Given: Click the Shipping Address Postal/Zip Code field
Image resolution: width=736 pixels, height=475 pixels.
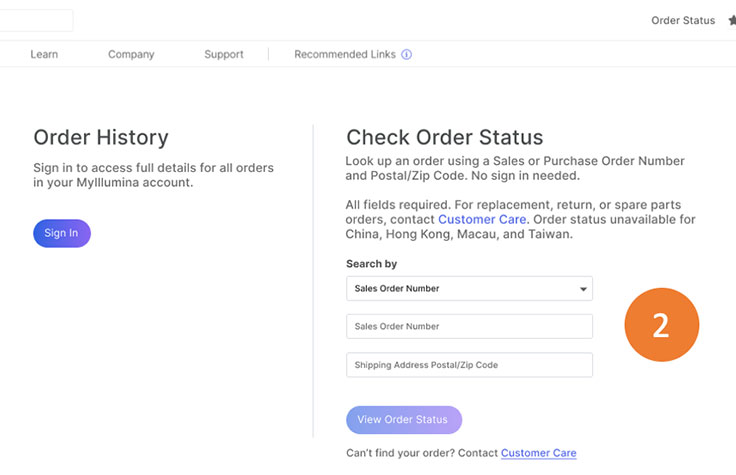Looking at the screenshot, I should 469,365.
